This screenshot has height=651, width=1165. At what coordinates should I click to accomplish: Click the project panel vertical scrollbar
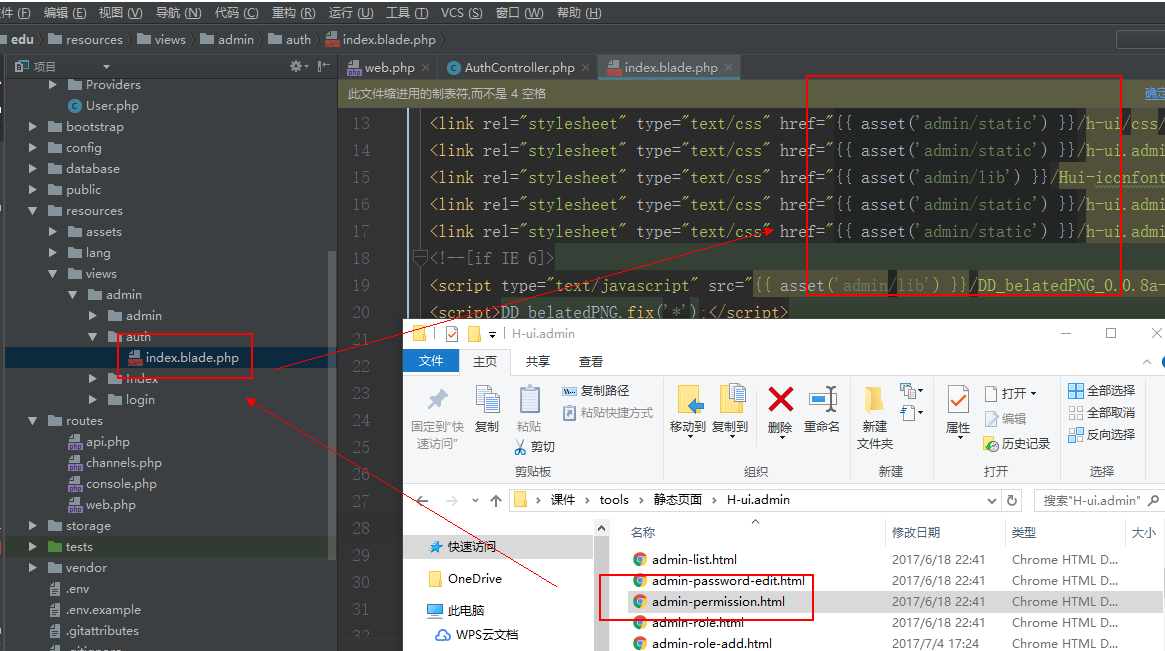332,400
